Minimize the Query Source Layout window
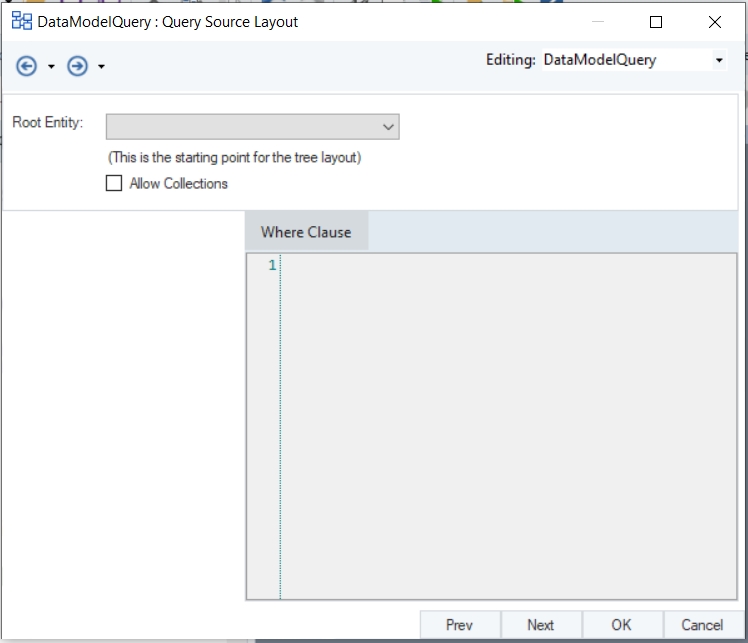The height and width of the screenshot is (643, 748). (x=597, y=21)
